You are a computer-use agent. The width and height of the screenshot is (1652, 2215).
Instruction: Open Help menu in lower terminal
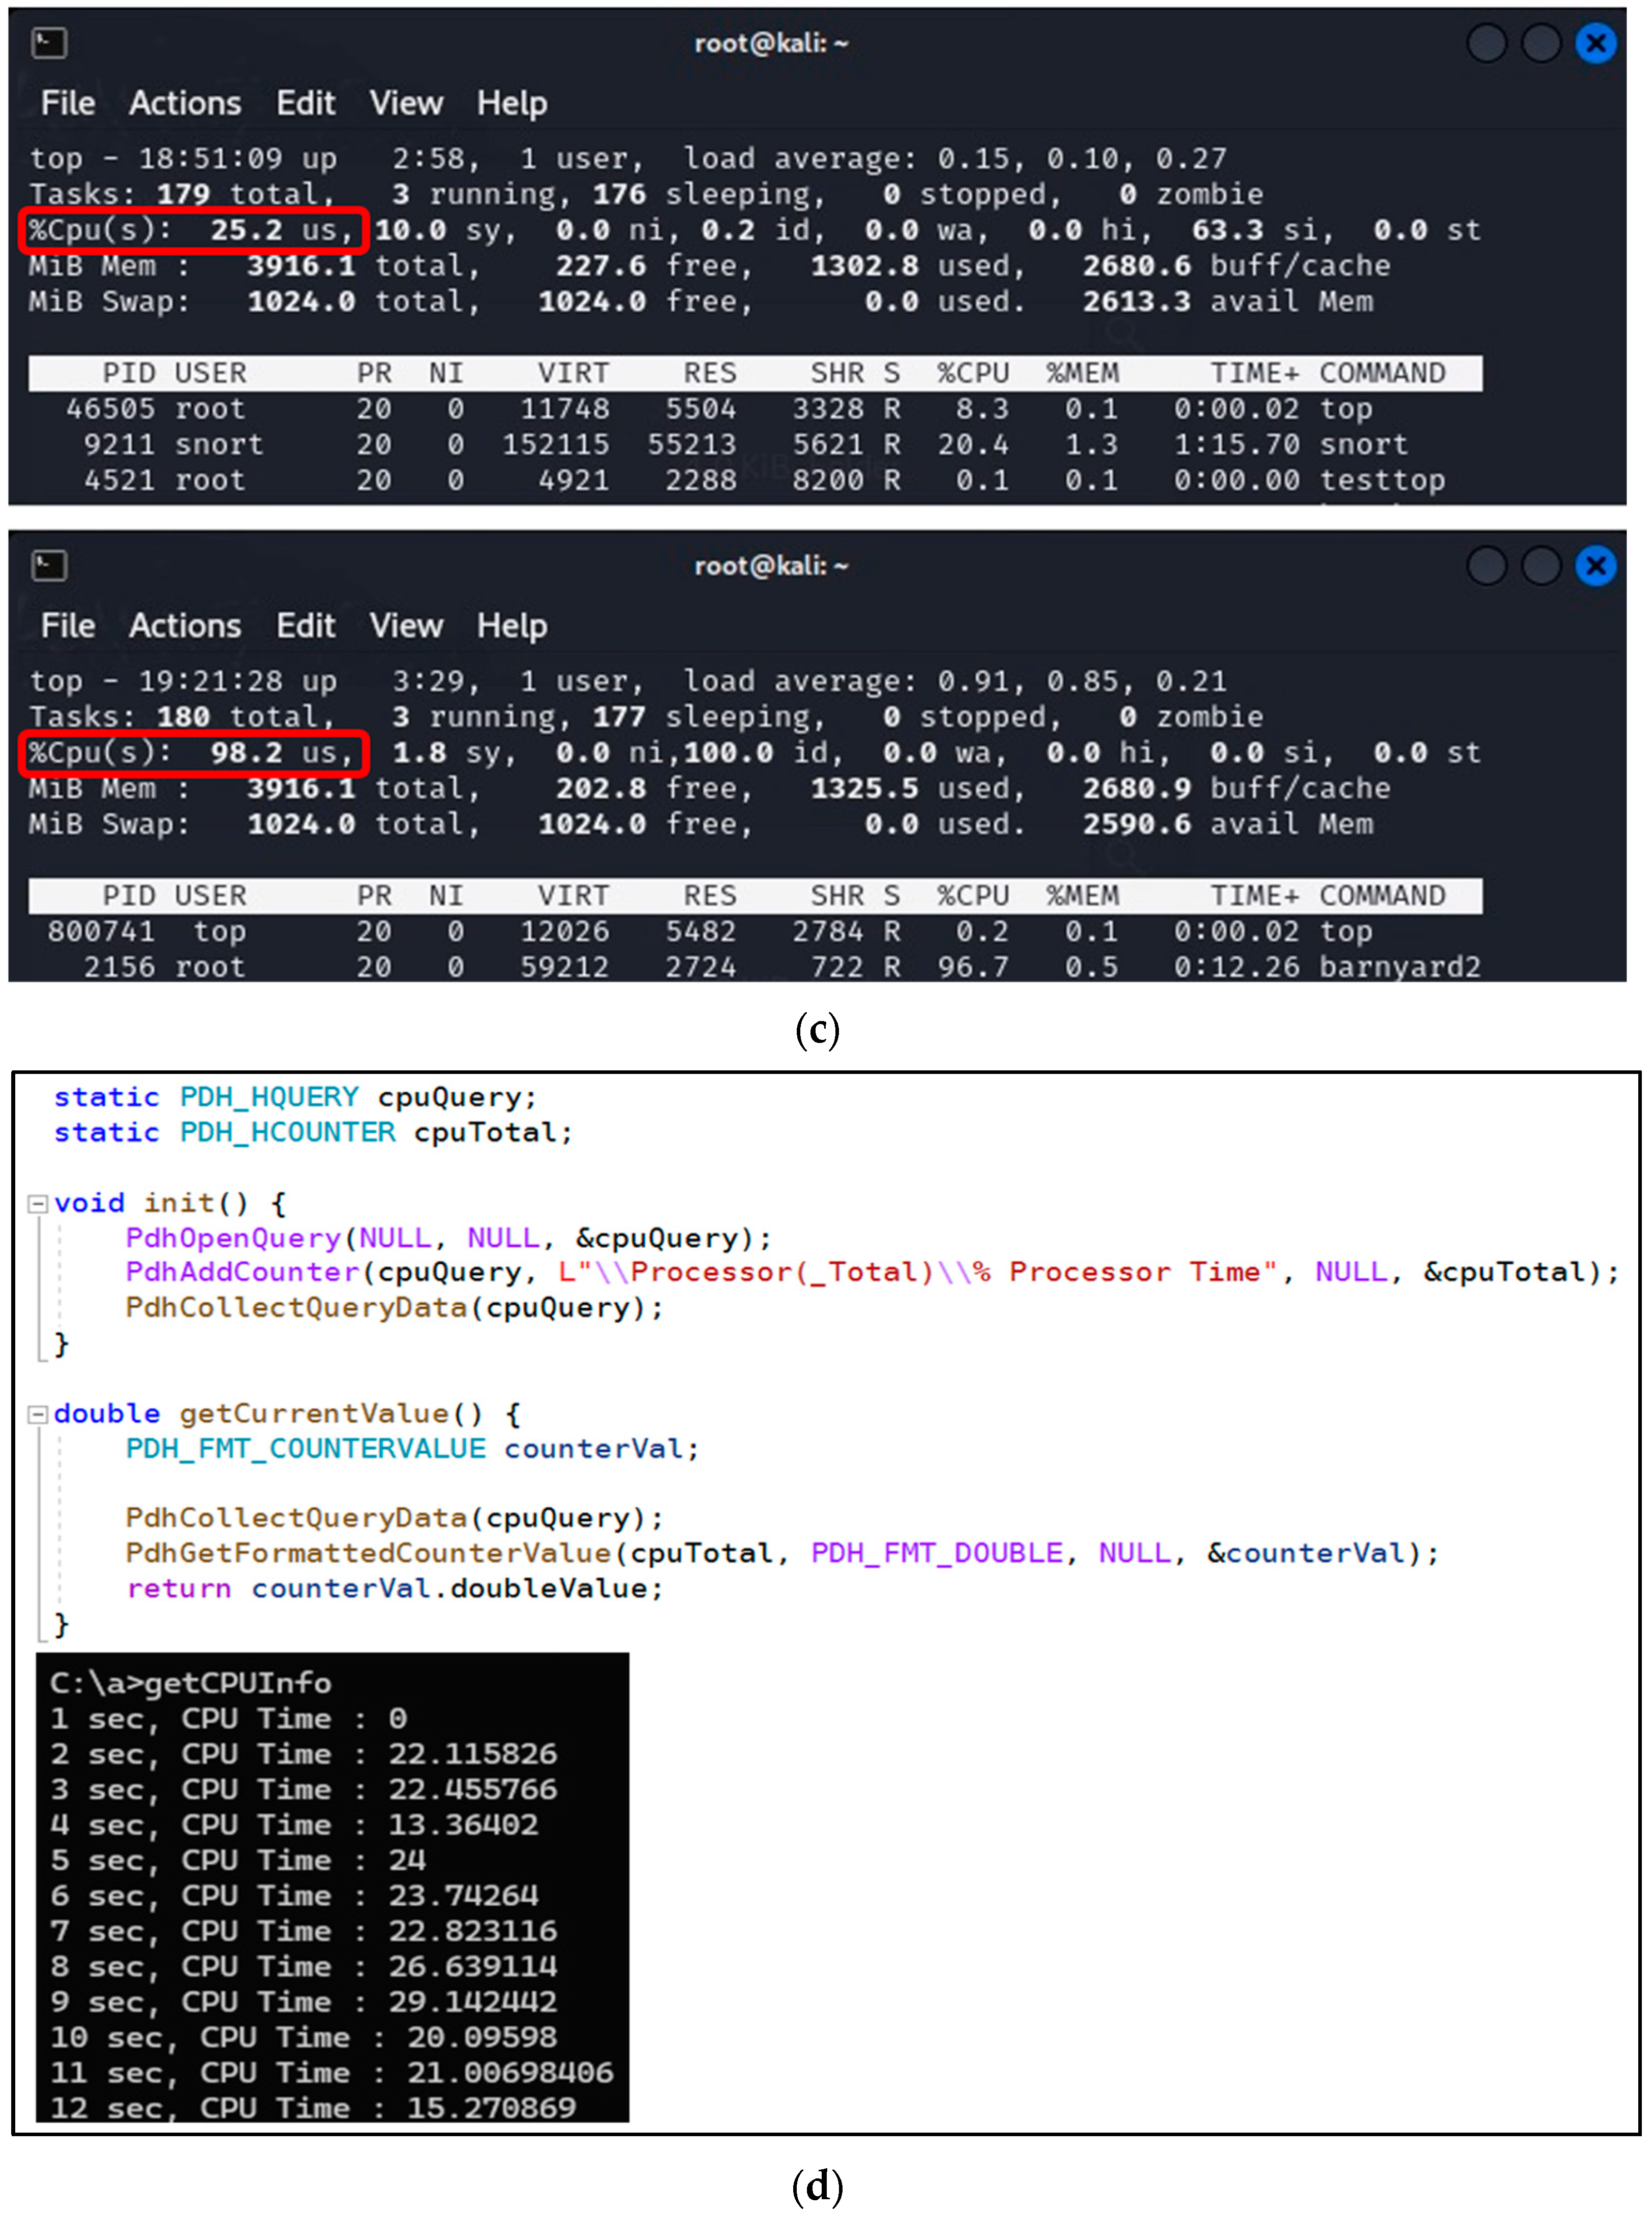click(511, 626)
